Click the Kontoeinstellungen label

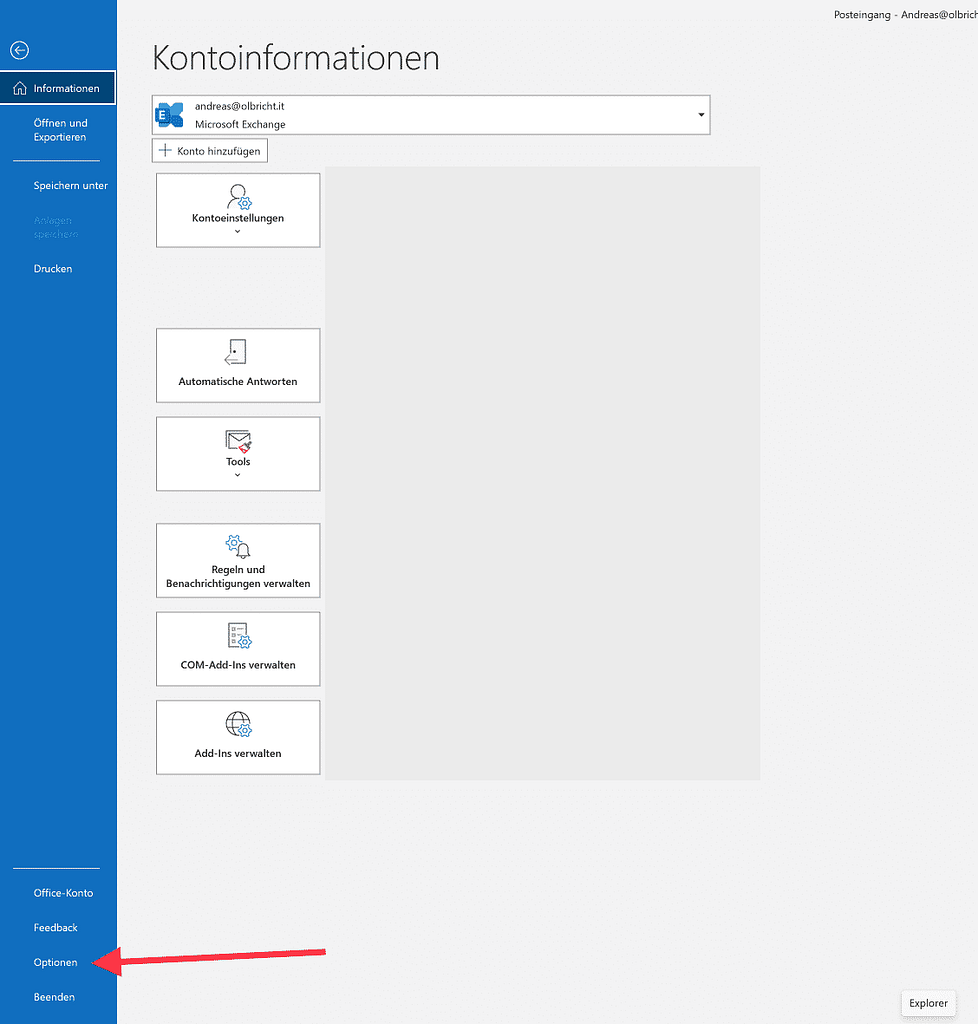238,218
